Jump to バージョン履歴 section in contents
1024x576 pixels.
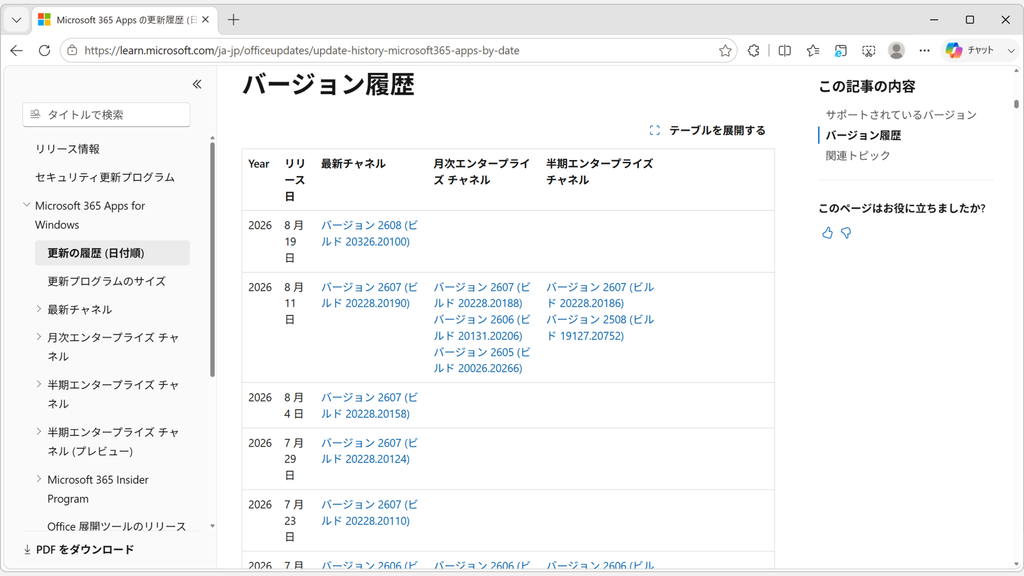863,135
